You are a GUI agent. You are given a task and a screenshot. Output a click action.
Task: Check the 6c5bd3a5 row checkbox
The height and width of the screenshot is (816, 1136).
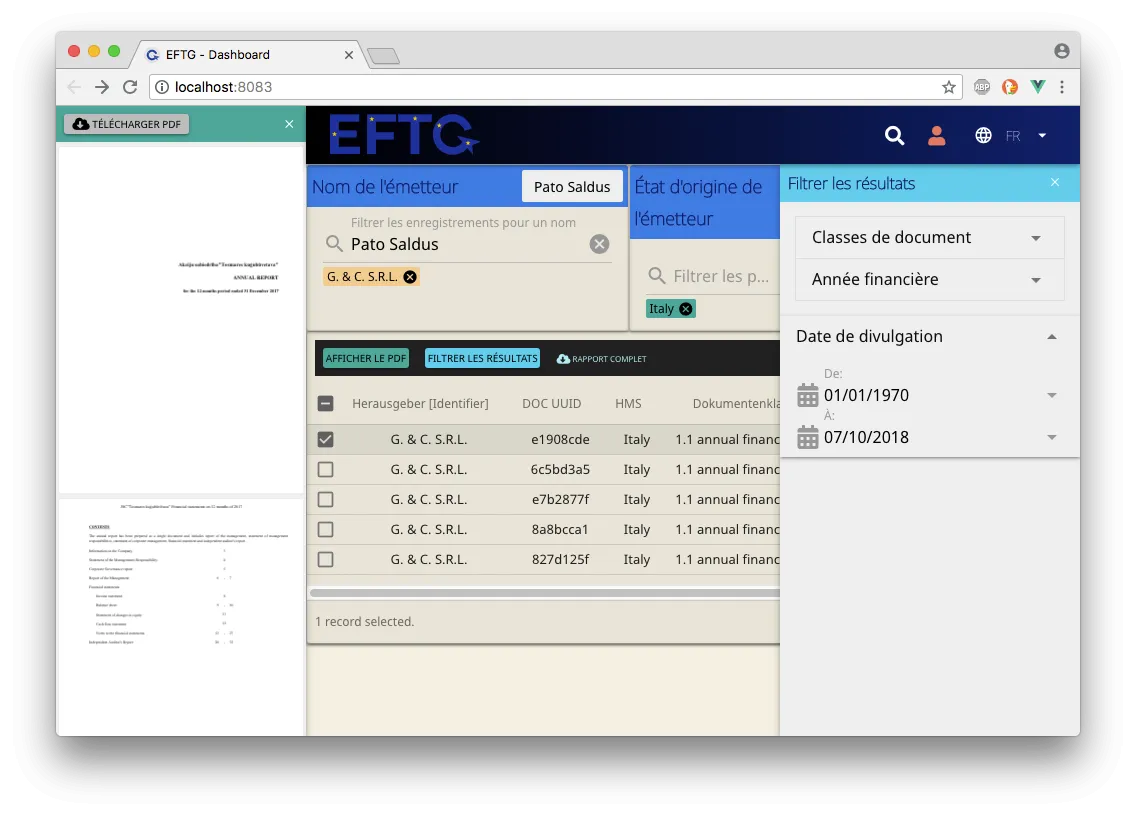click(325, 470)
